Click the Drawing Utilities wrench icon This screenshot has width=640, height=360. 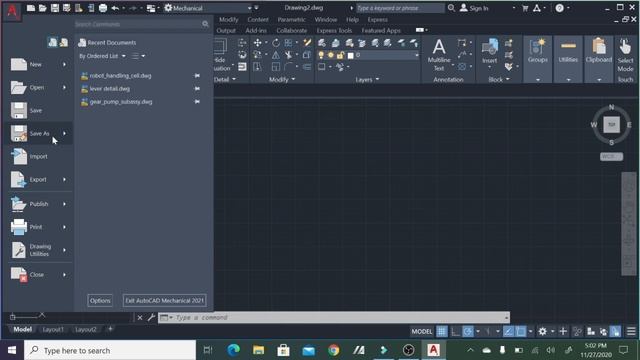coord(18,250)
